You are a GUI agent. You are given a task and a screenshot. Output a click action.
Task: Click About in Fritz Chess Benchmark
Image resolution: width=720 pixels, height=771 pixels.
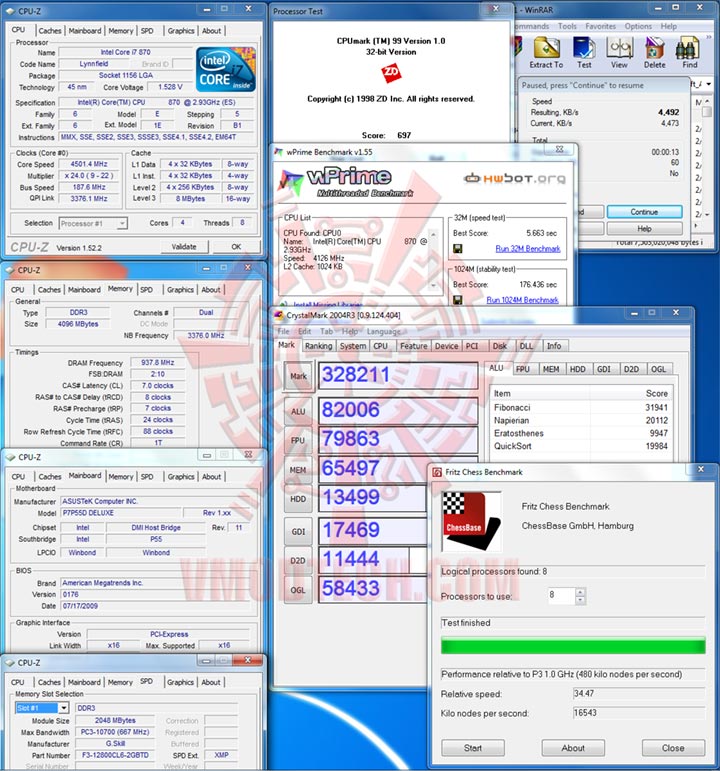pyautogui.click(x=573, y=748)
